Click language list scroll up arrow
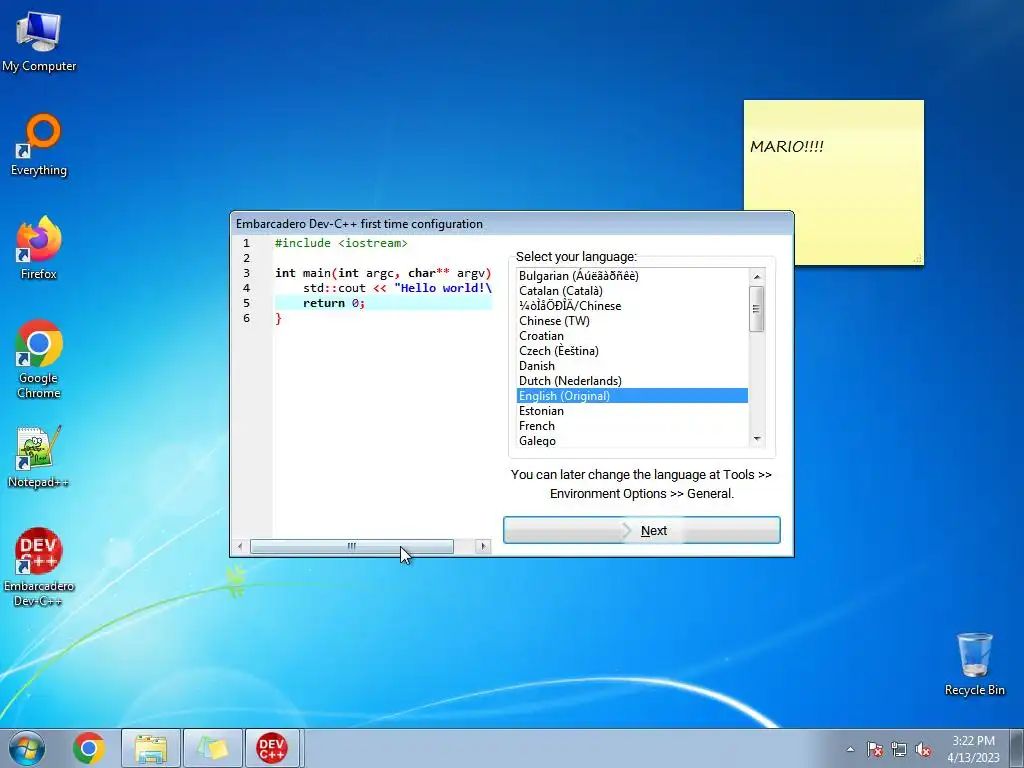Image resolution: width=1024 pixels, height=768 pixels. pos(757,277)
